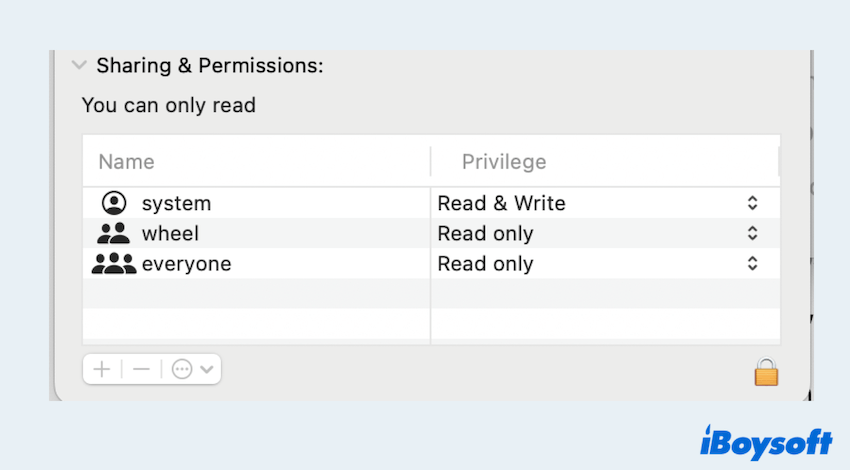The width and height of the screenshot is (850, 470).
Task: Select the everyone row name
Action: point(186,264)
